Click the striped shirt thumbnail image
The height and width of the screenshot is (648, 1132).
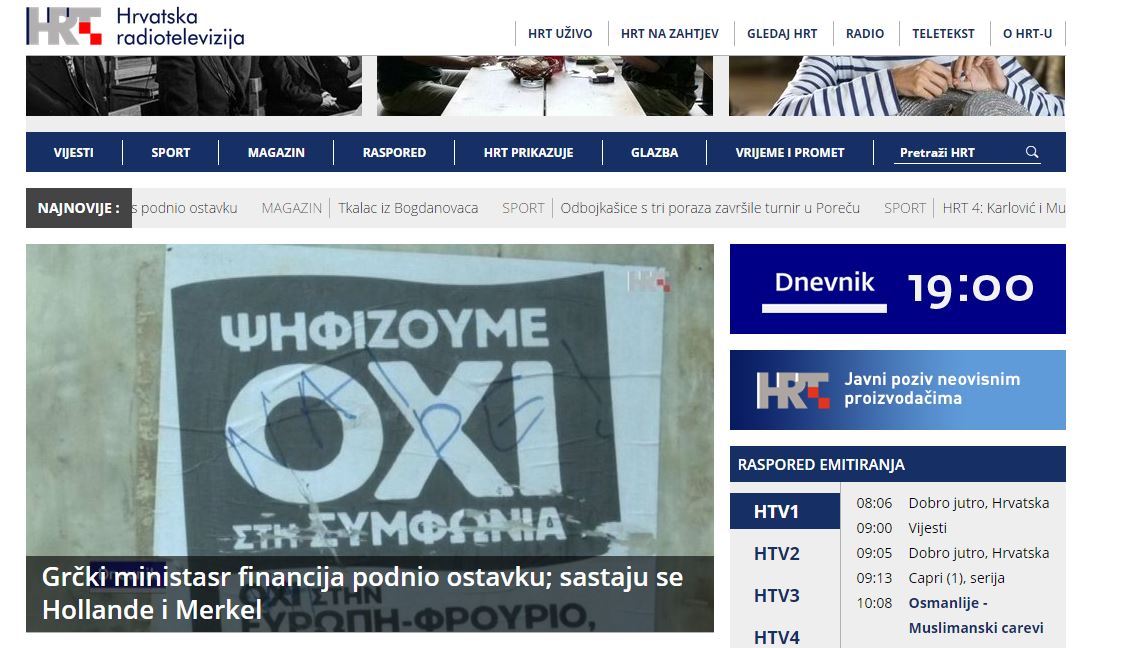[896, 85]
